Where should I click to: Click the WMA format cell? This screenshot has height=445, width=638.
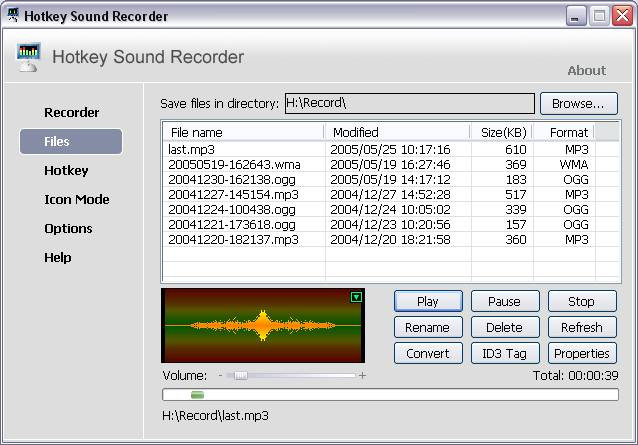(x=574, y=165)
